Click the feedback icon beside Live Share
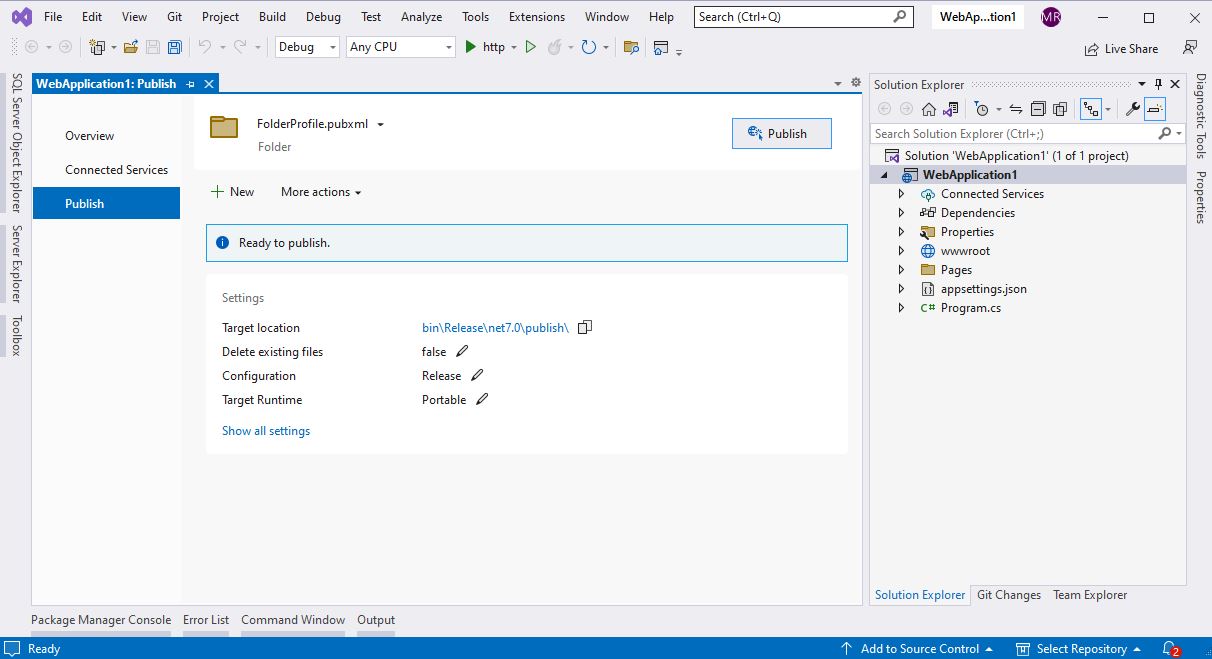 (x=1190, y=48)
